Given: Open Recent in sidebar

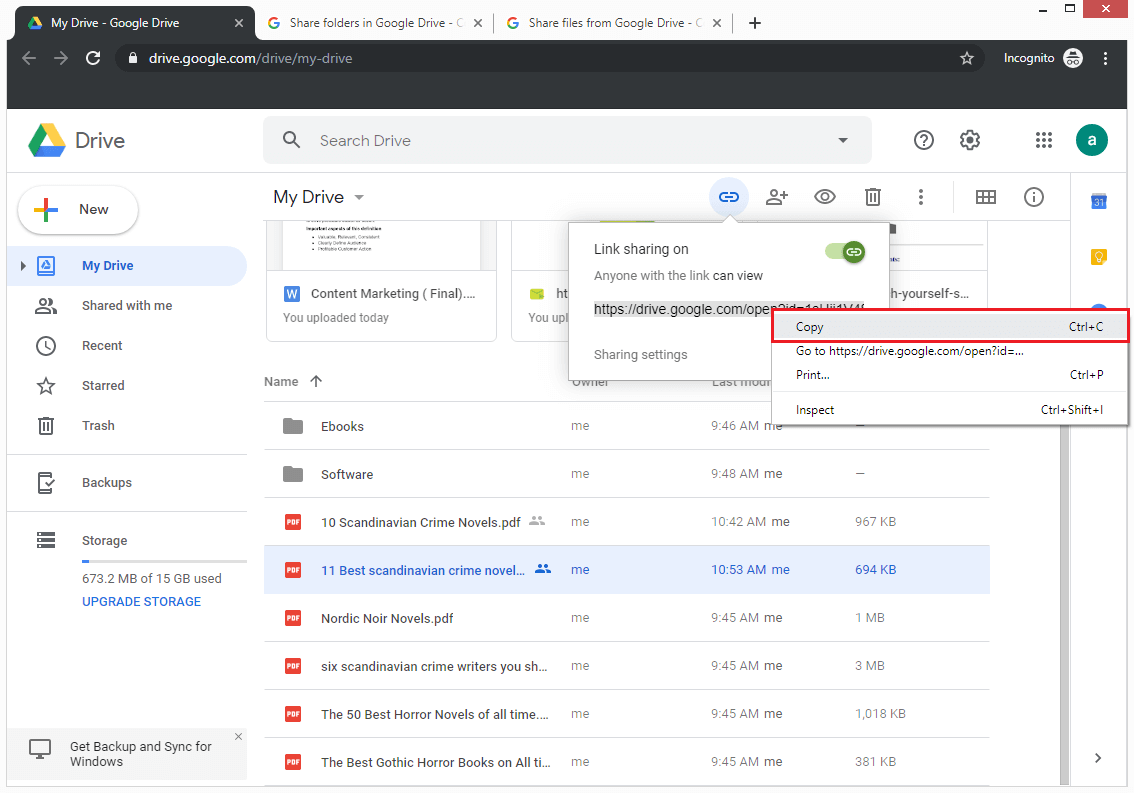Looking at the screenshot, I should point(127,346).
